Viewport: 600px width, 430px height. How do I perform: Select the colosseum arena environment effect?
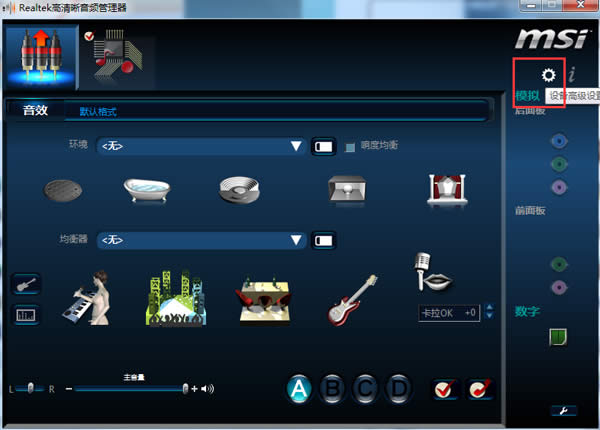coord(240,190)
